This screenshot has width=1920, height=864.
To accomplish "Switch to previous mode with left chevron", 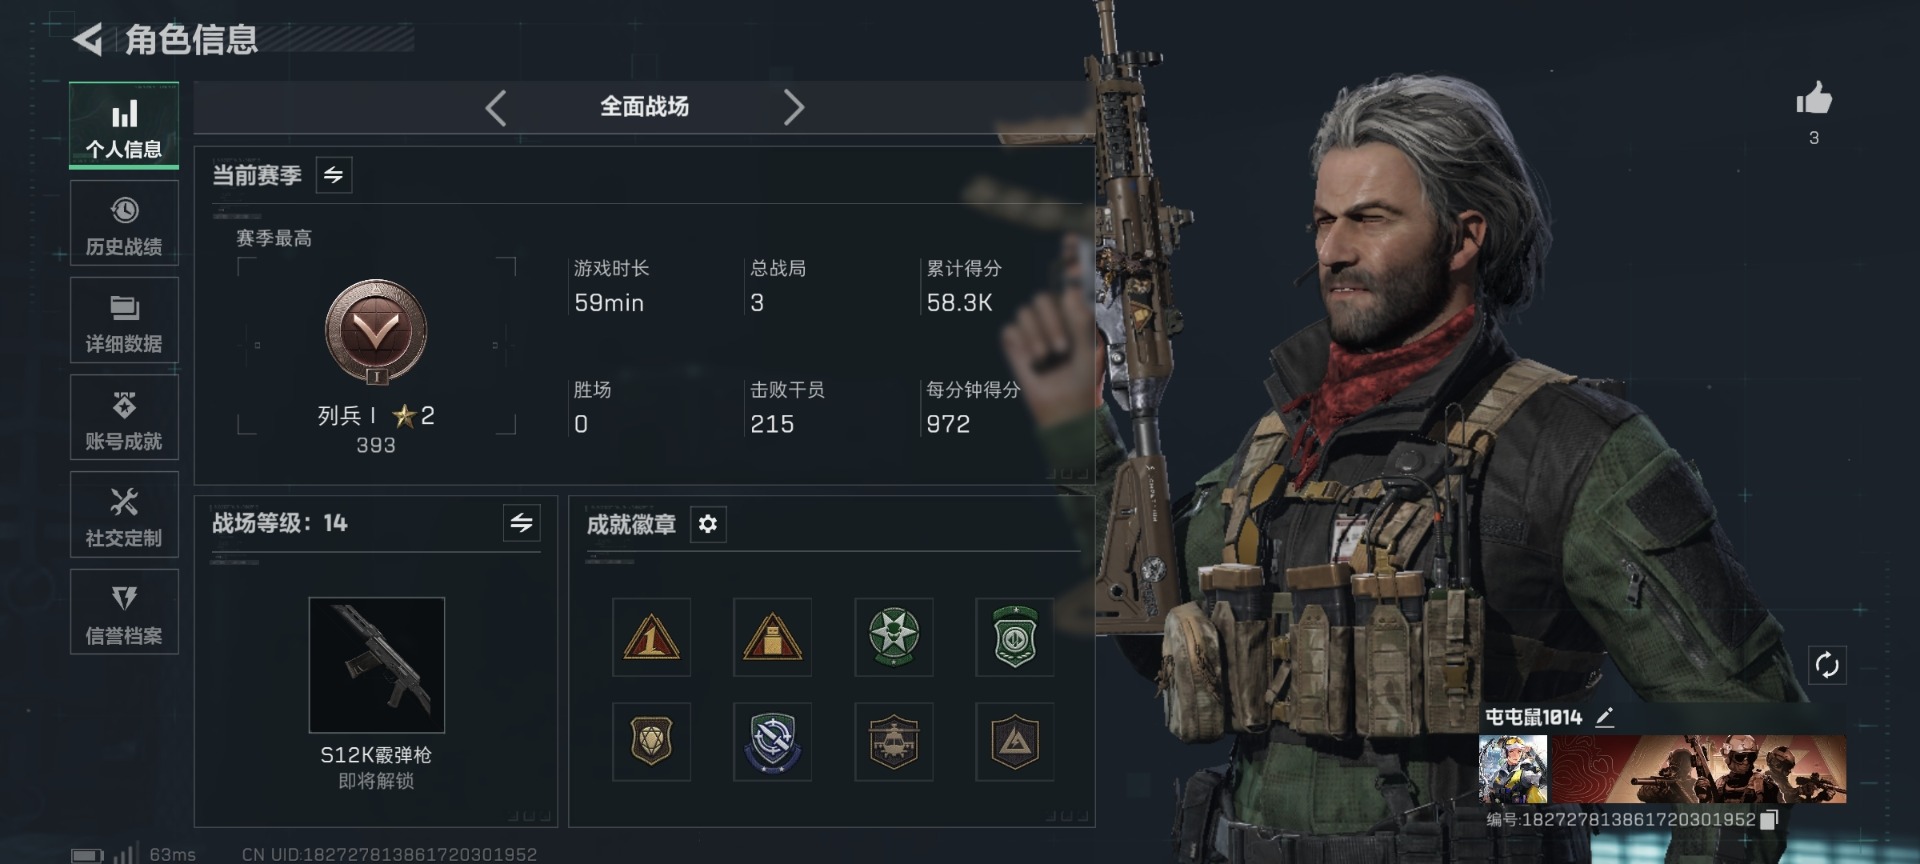I will (496, 107).
